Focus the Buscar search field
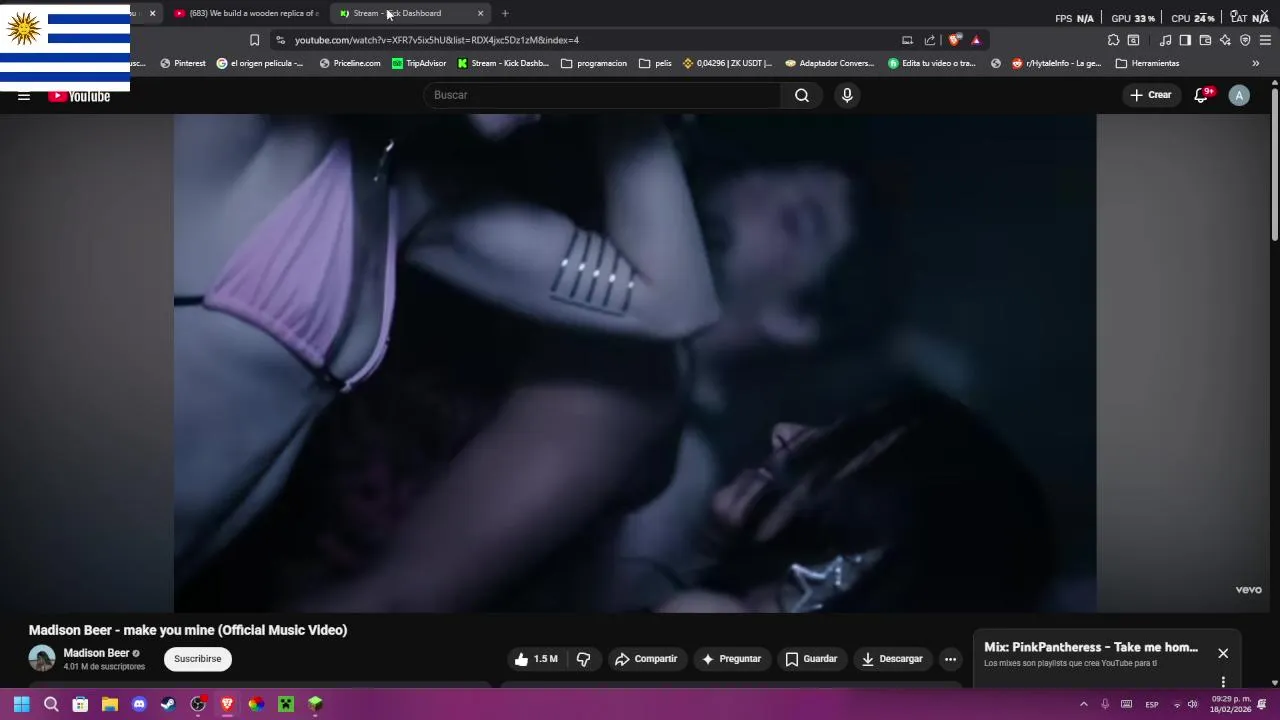 [x=602, y=95]
